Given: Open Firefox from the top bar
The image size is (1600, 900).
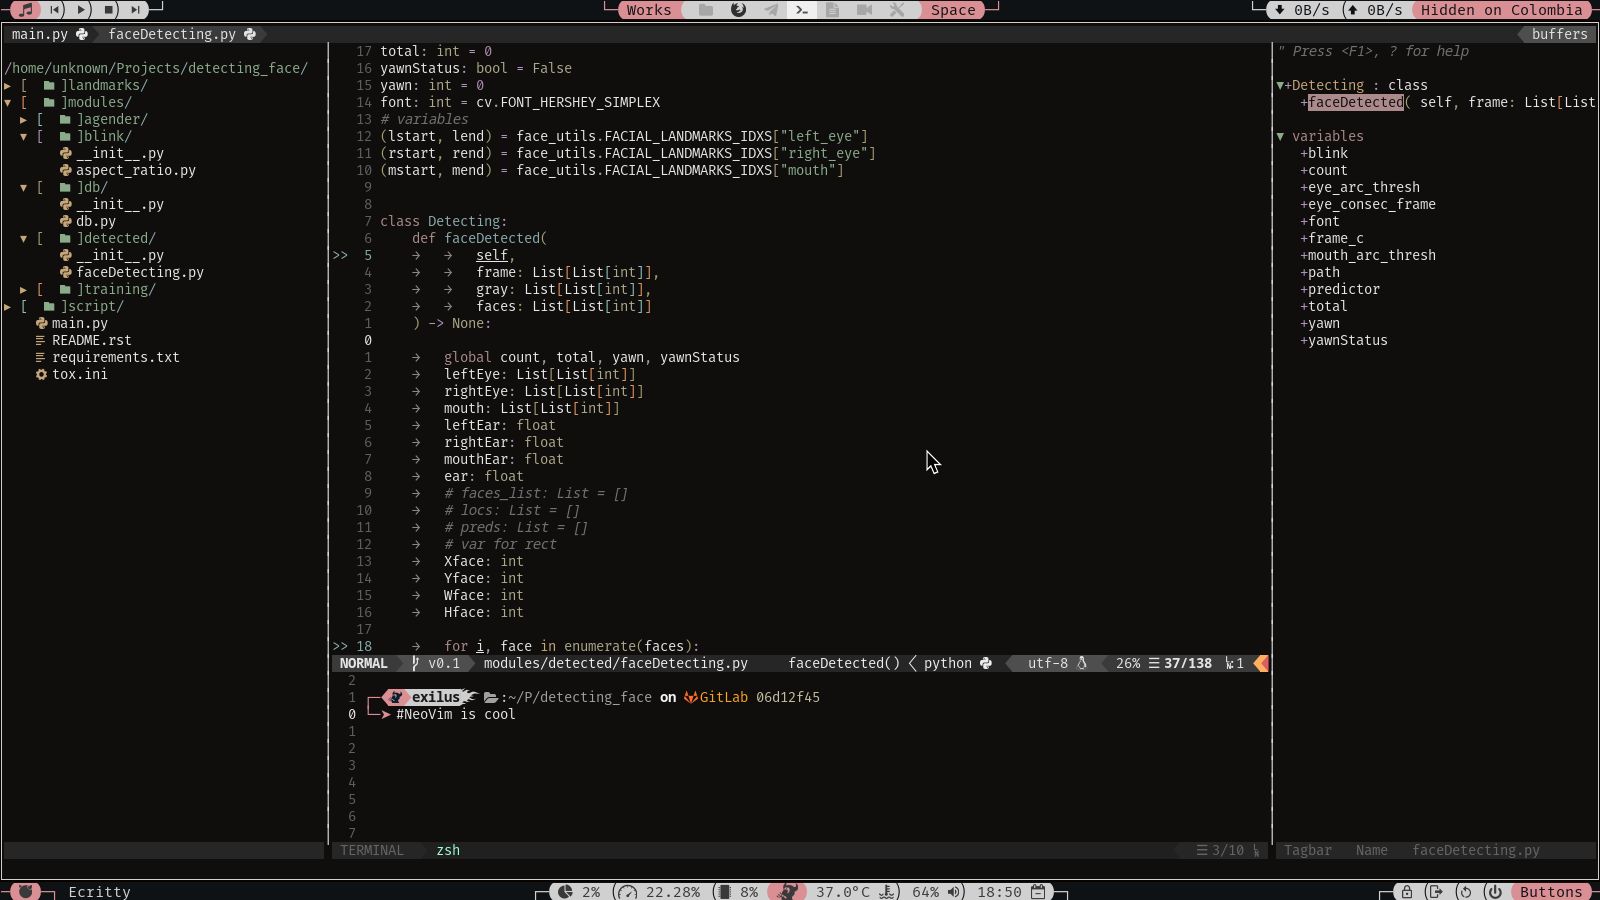Looking at the screenshot, I should [x=737, y=10].
